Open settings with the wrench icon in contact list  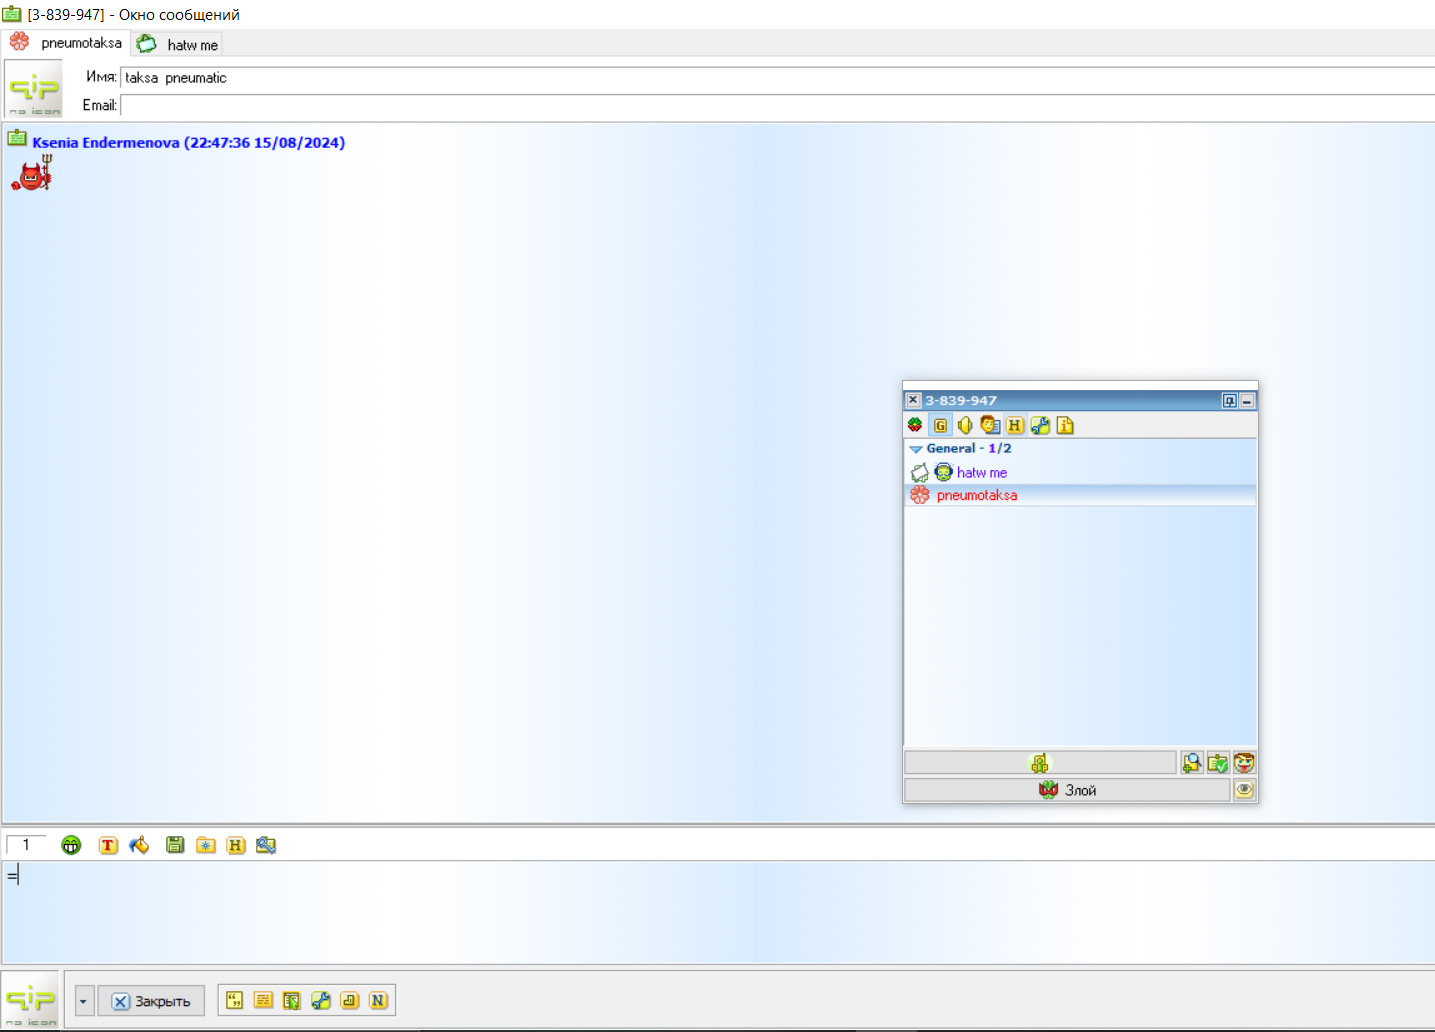point(1040,425)
